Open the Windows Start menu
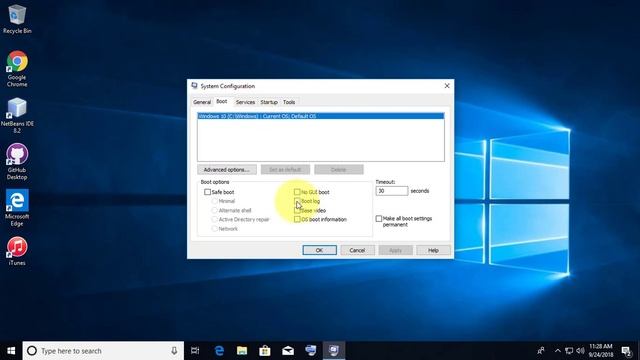This screenshot has height=360, width=640. pyautogui.click(x=11, y=351)
